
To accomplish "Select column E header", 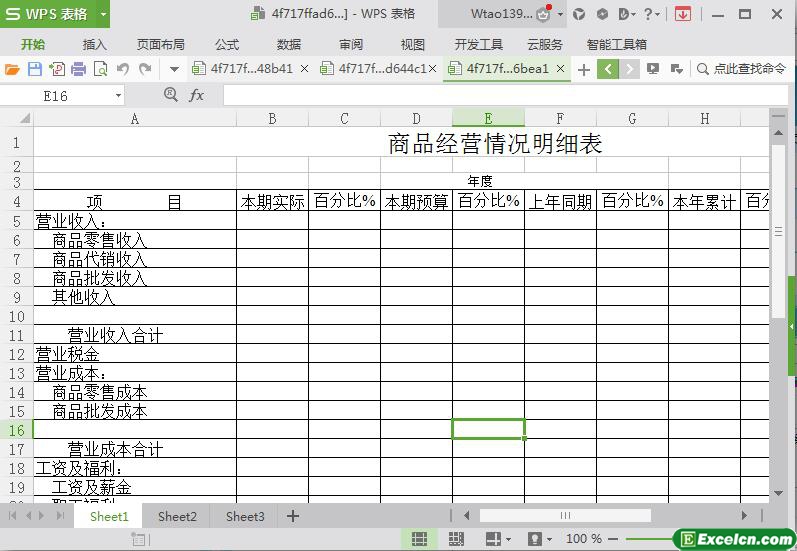I will 488,118.
